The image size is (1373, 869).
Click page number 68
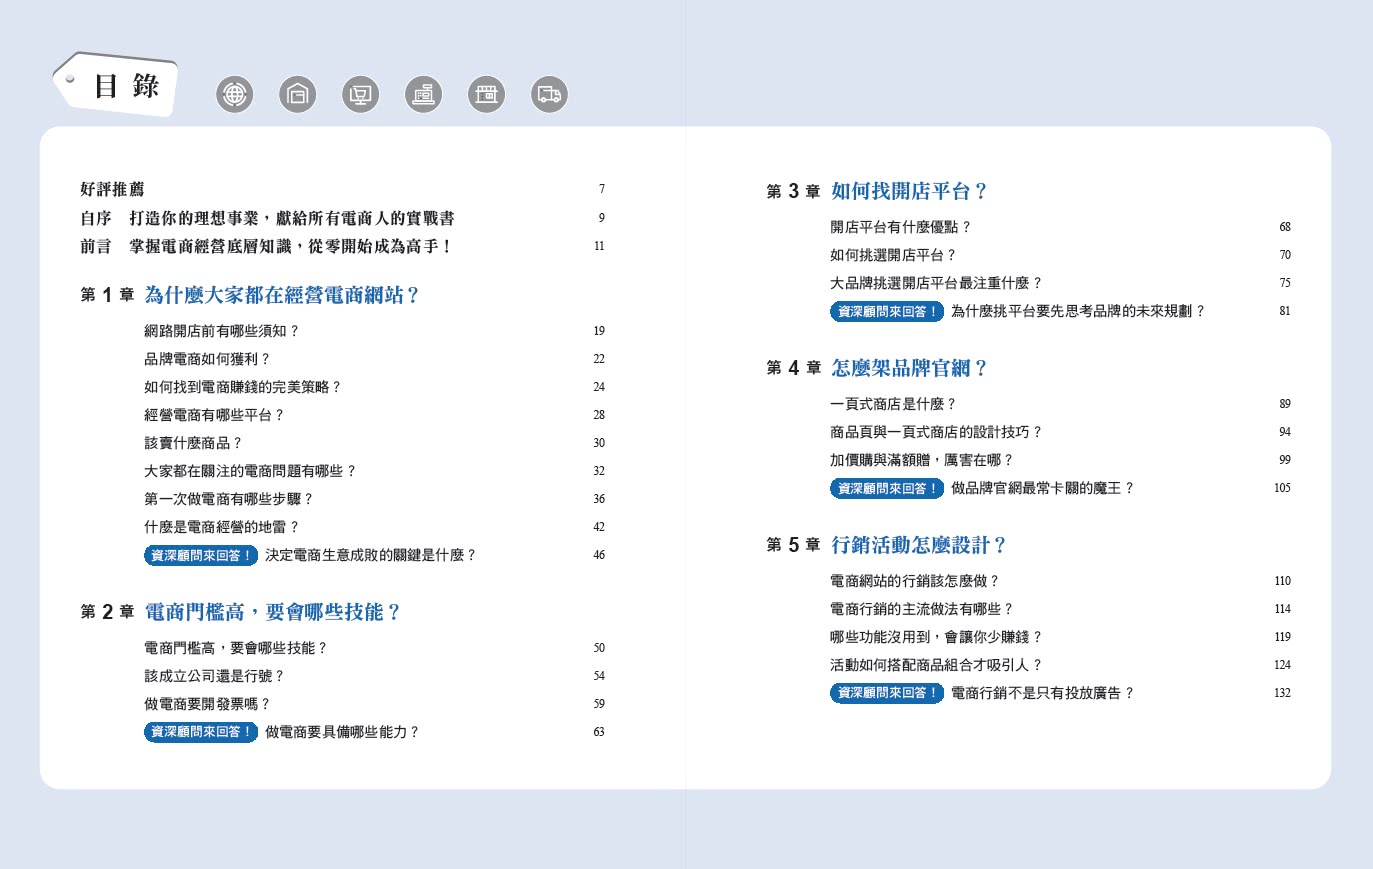click(x=1285, y=227)
